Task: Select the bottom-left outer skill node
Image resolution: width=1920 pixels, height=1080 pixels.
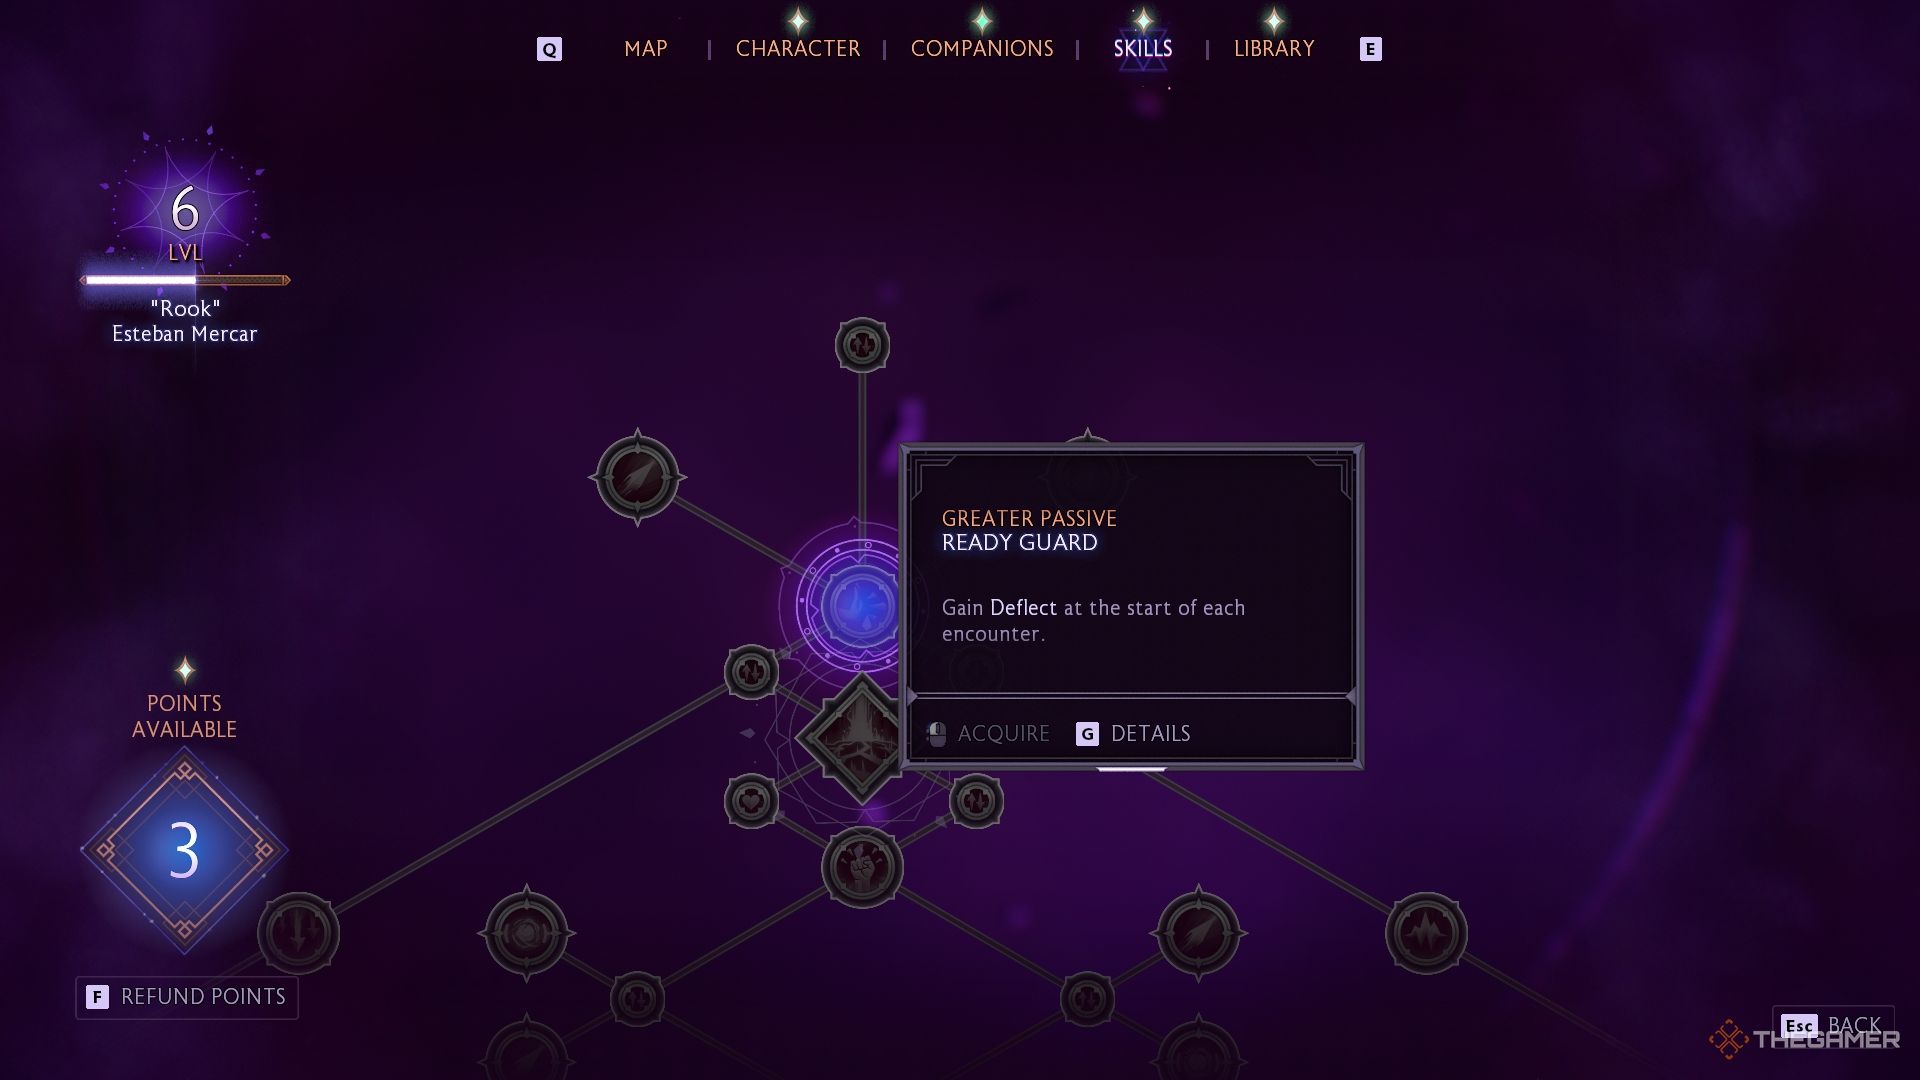Action: click(299, 931)
